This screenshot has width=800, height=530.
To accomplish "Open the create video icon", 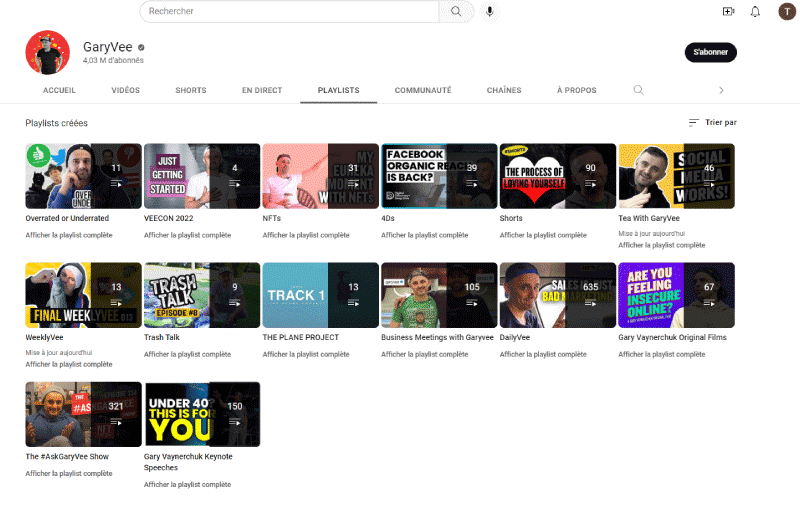I will click(728, 11).
